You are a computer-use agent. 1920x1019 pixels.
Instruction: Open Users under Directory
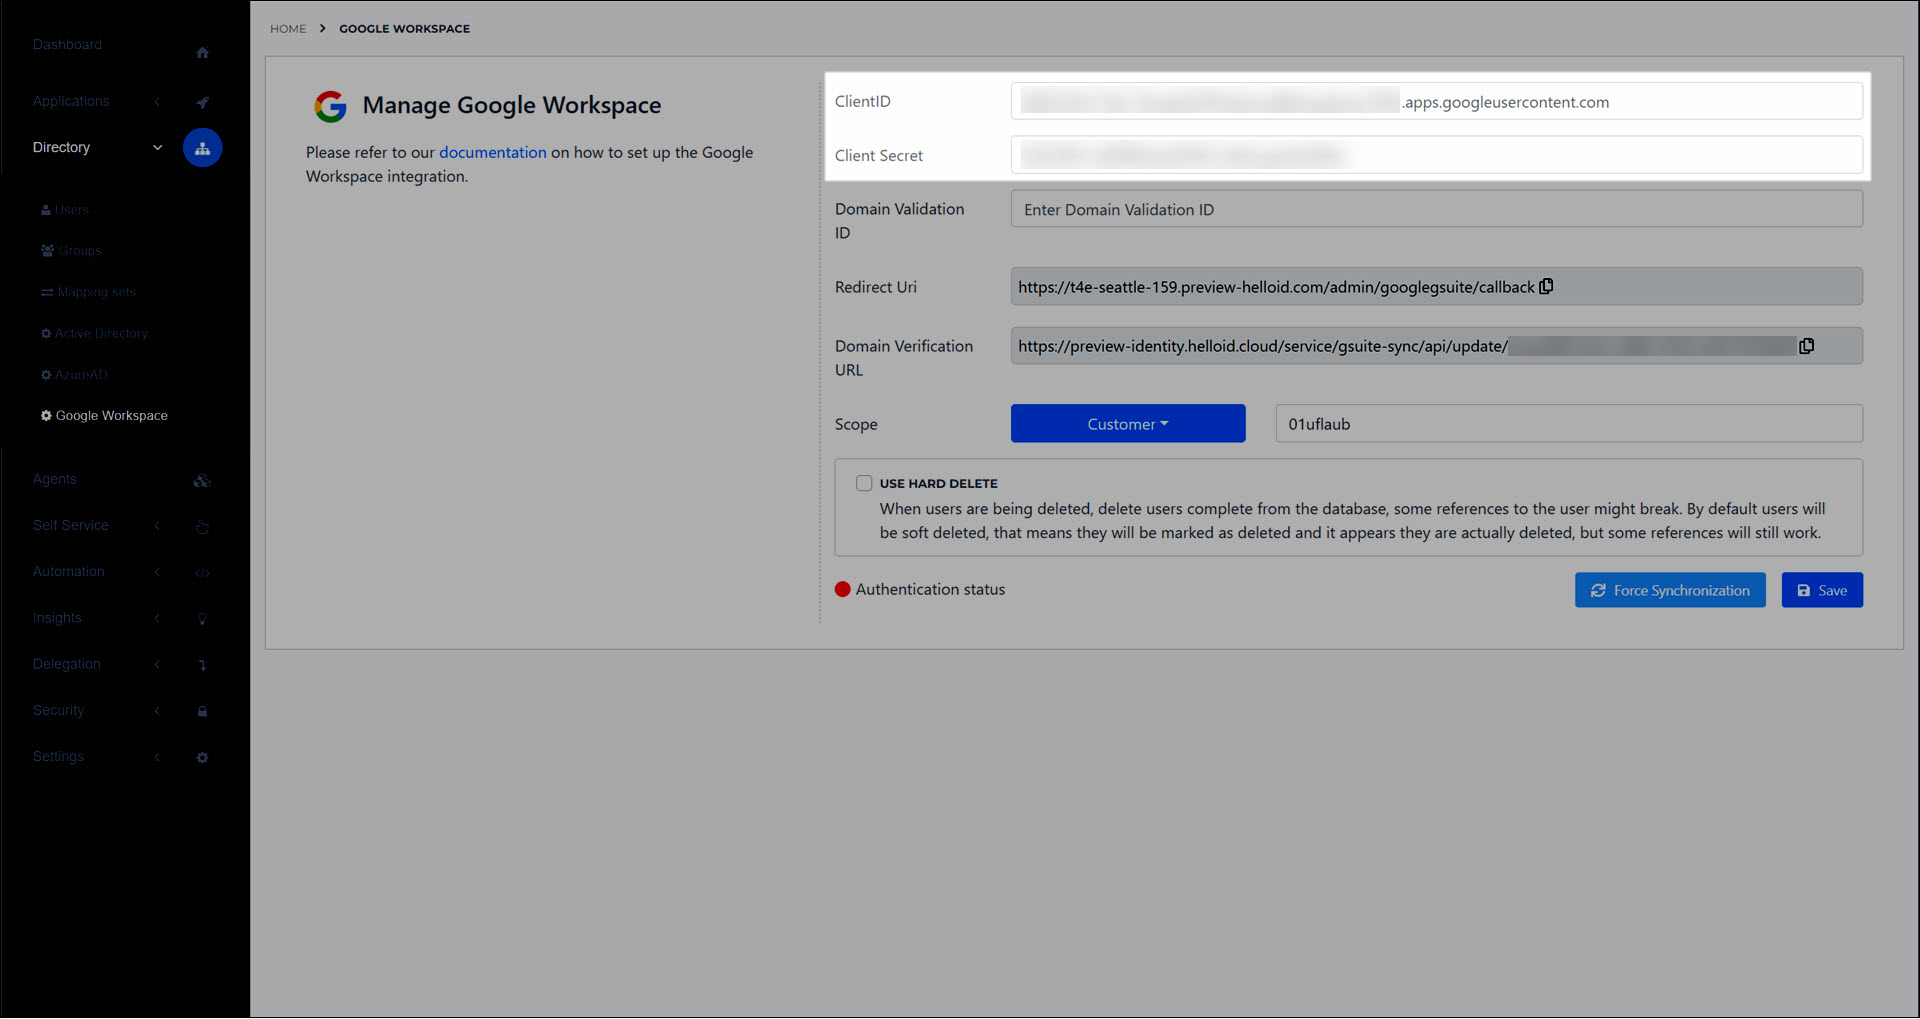pyautogui.click(x=65, y=210)
